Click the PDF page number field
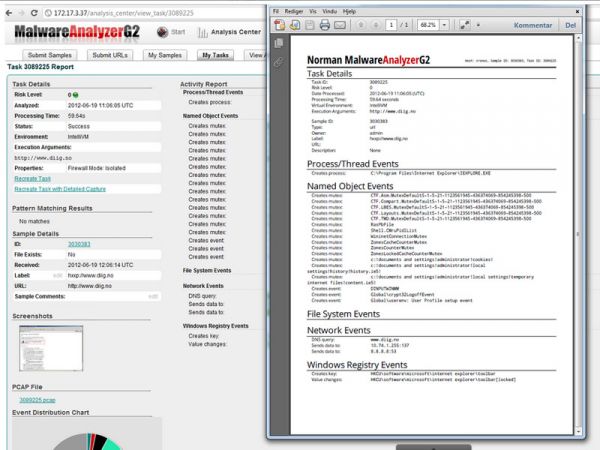The width and height of the screenshot is (600, 450). click(391, 25)
